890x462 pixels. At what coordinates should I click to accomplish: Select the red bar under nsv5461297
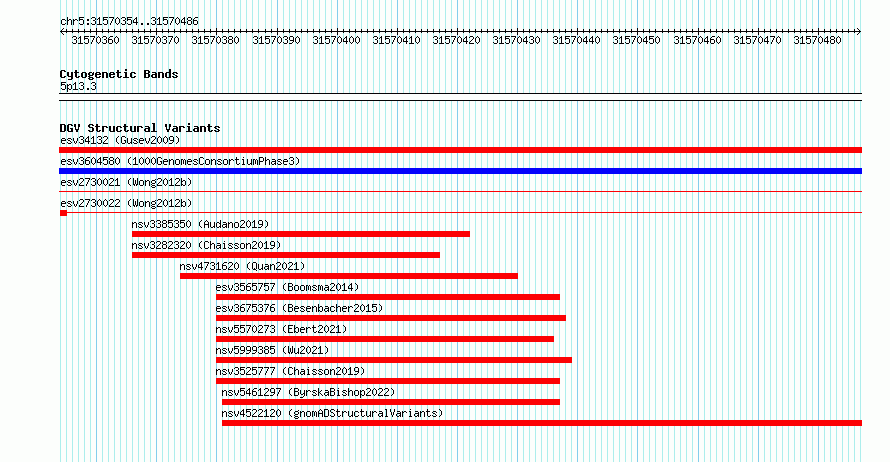click(391, 402)
